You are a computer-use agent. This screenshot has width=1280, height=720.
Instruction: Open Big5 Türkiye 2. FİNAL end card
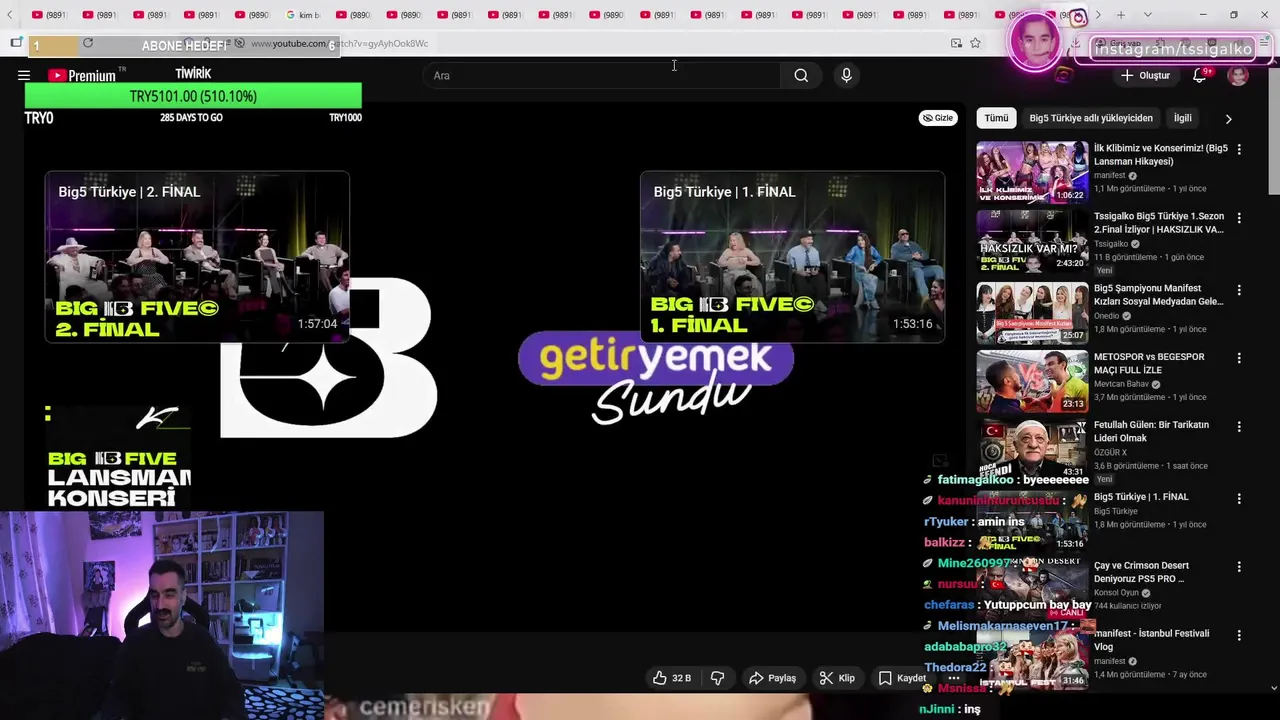click(x=197, y=257)
